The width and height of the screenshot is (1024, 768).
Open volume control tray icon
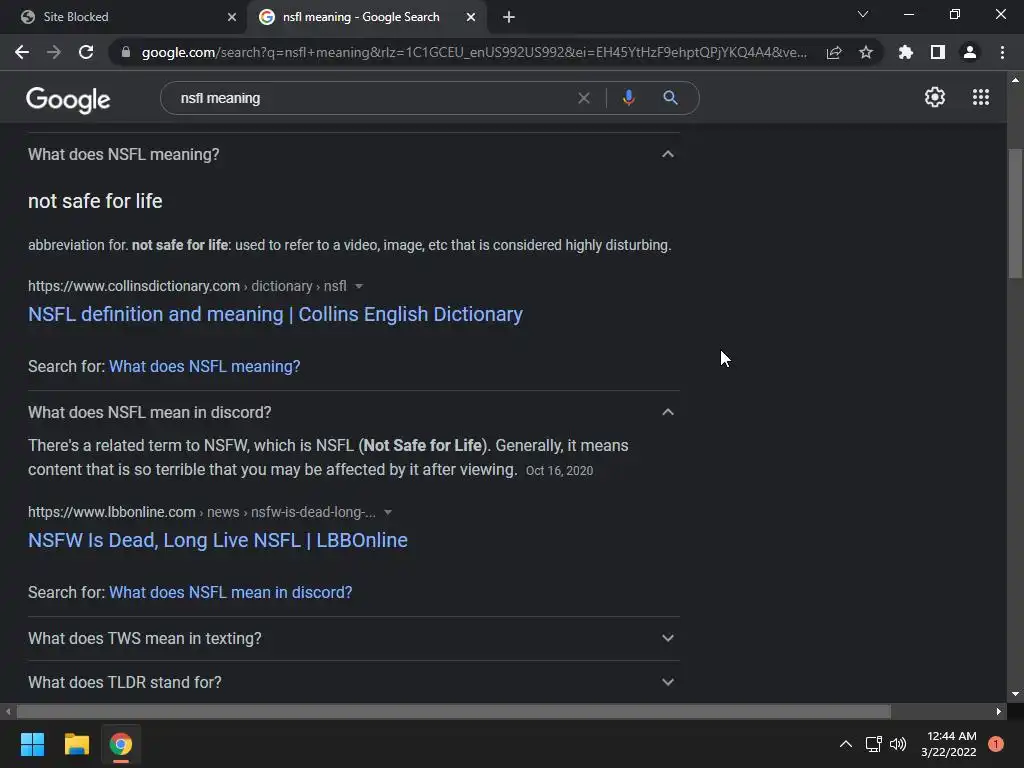click(898, 744)
